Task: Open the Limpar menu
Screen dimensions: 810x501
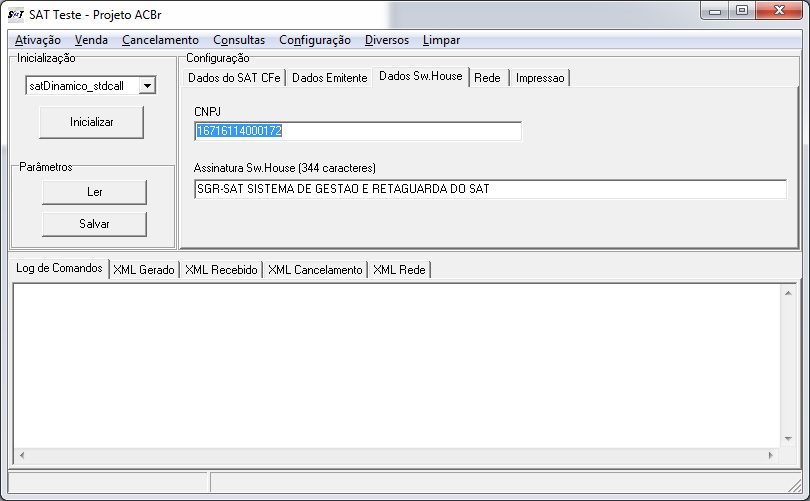Action: (x=441, y=40)
